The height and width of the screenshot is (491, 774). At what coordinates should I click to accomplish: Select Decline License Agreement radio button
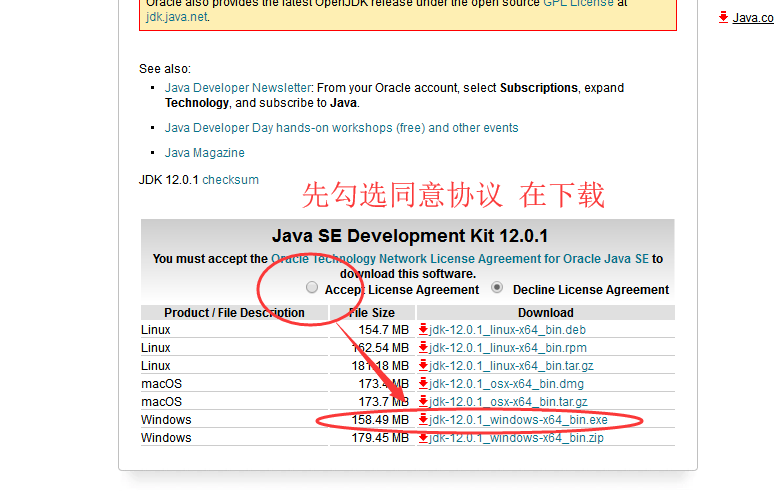(x=497, y=287)
